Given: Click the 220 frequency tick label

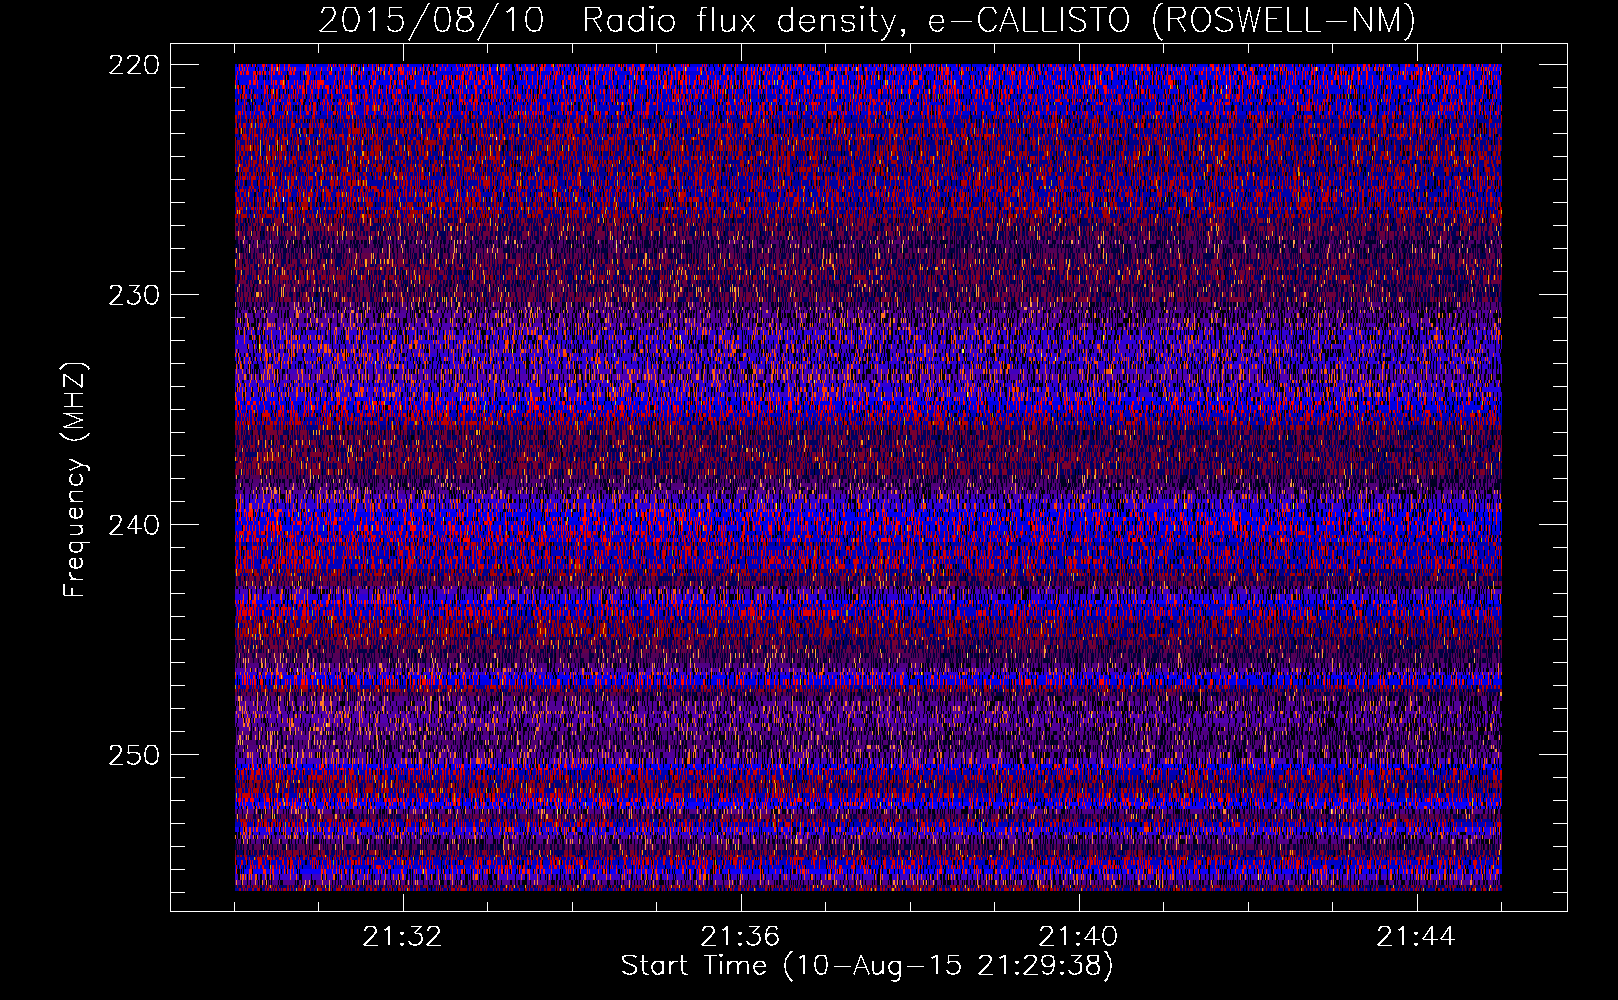Looking at the screenshot, I should pyautogui.click(x=133, y=65).
